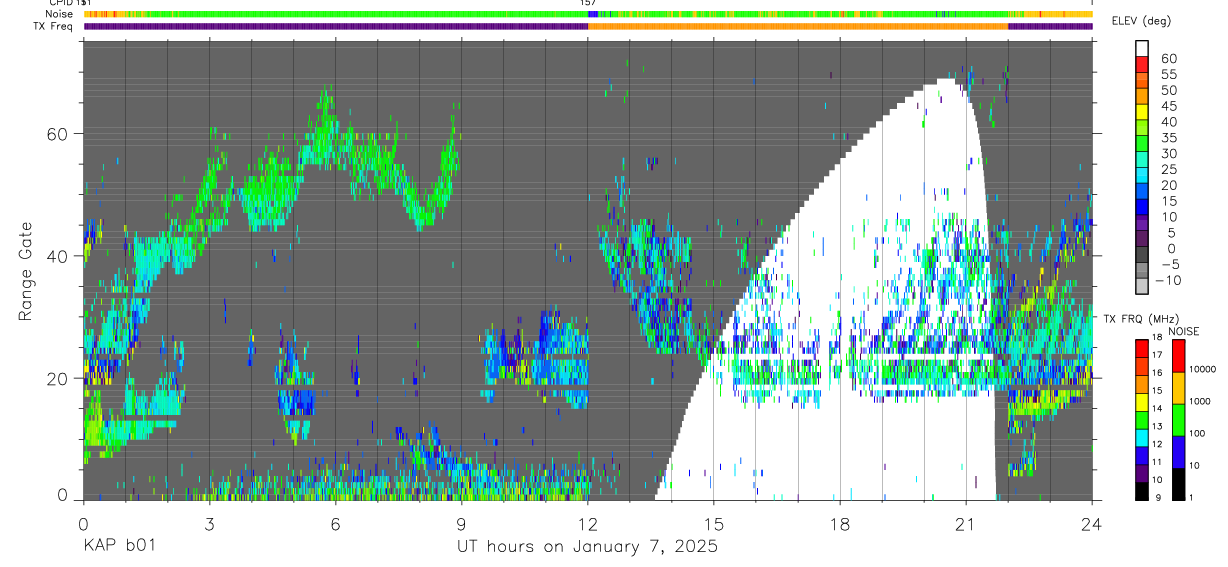Image resolution: width=1228 pixels, height=567 pixels.
Task: Click the purple TX Freq strip before 12 UT
Action: [x=335, y=26]
